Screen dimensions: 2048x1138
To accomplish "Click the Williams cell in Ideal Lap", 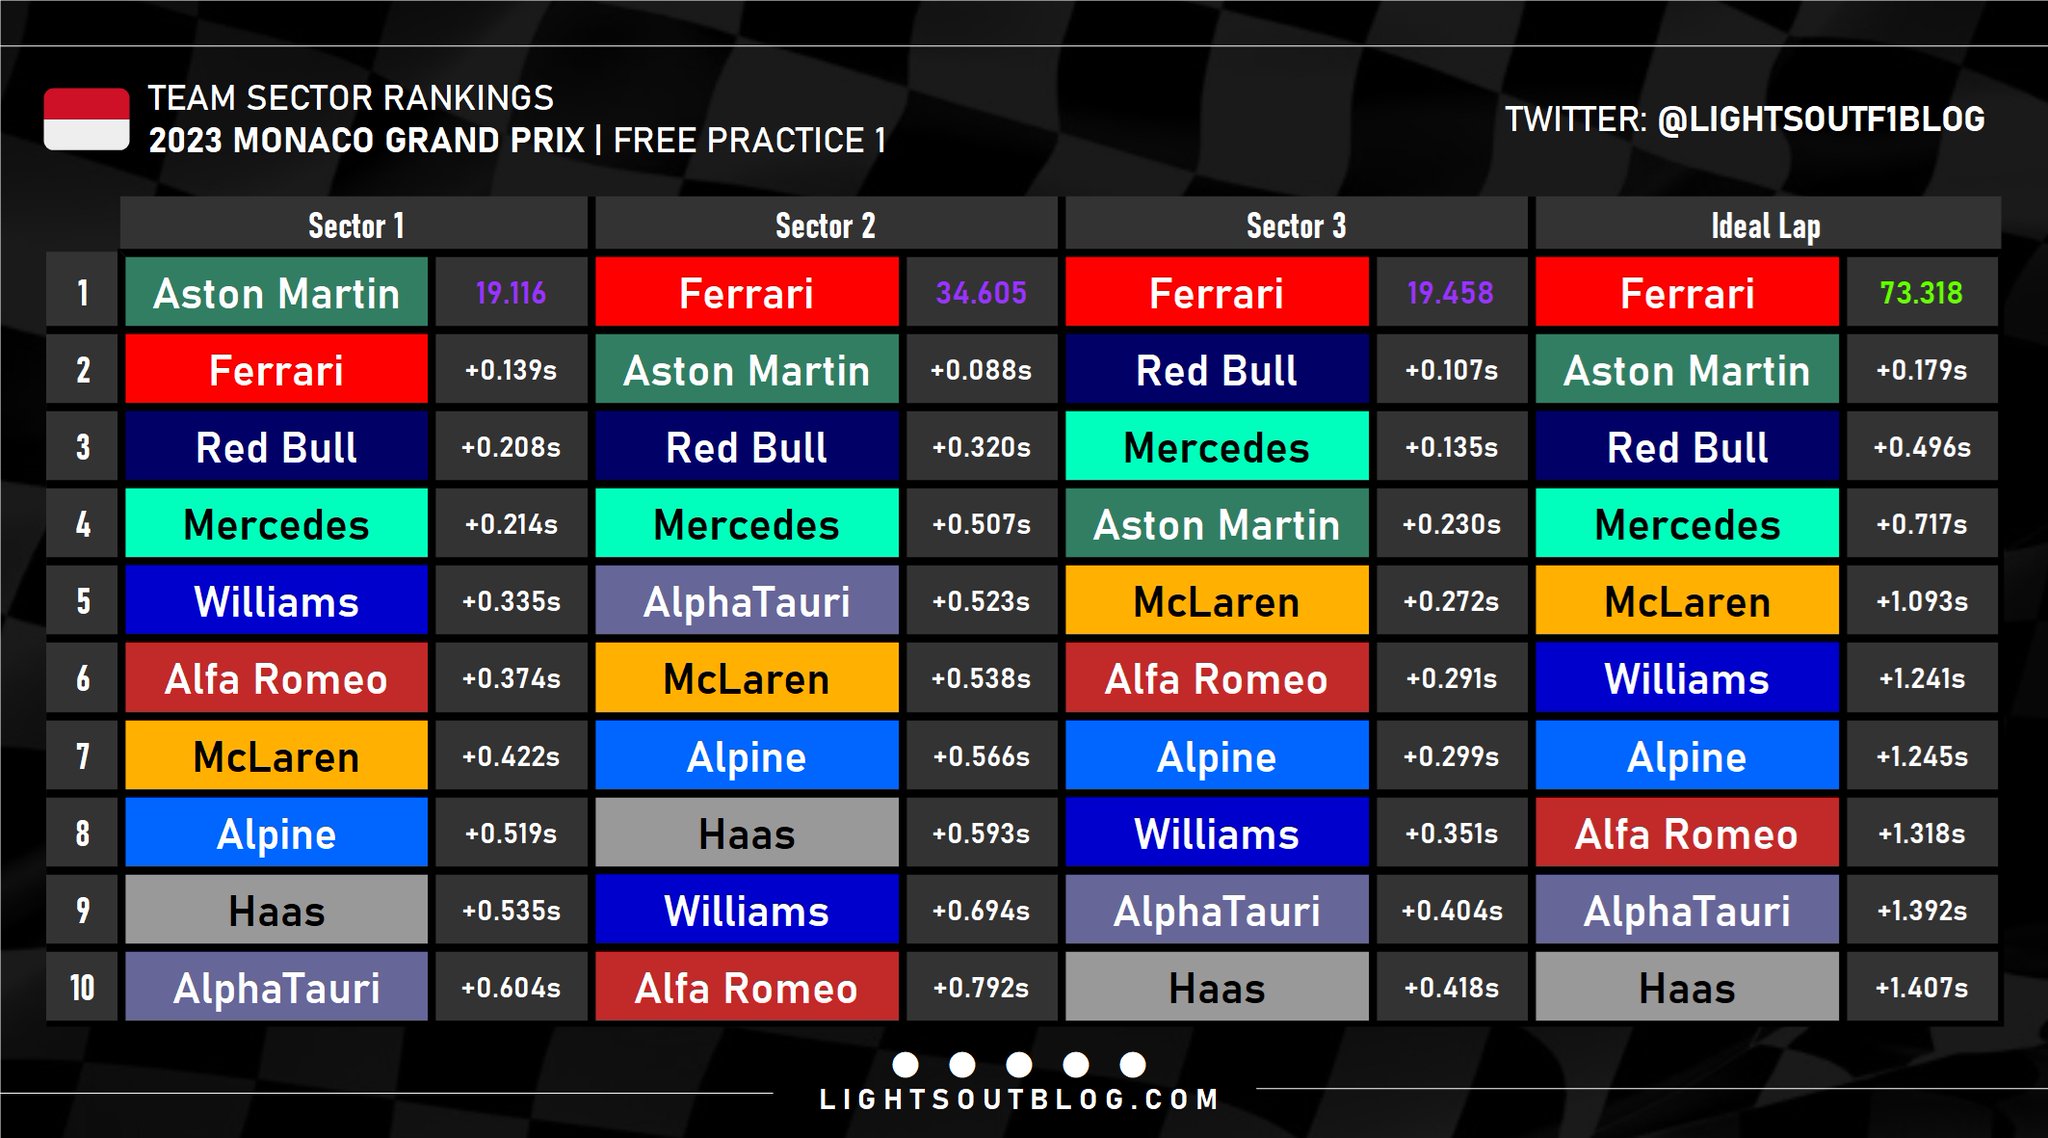I will [1688, 678].
